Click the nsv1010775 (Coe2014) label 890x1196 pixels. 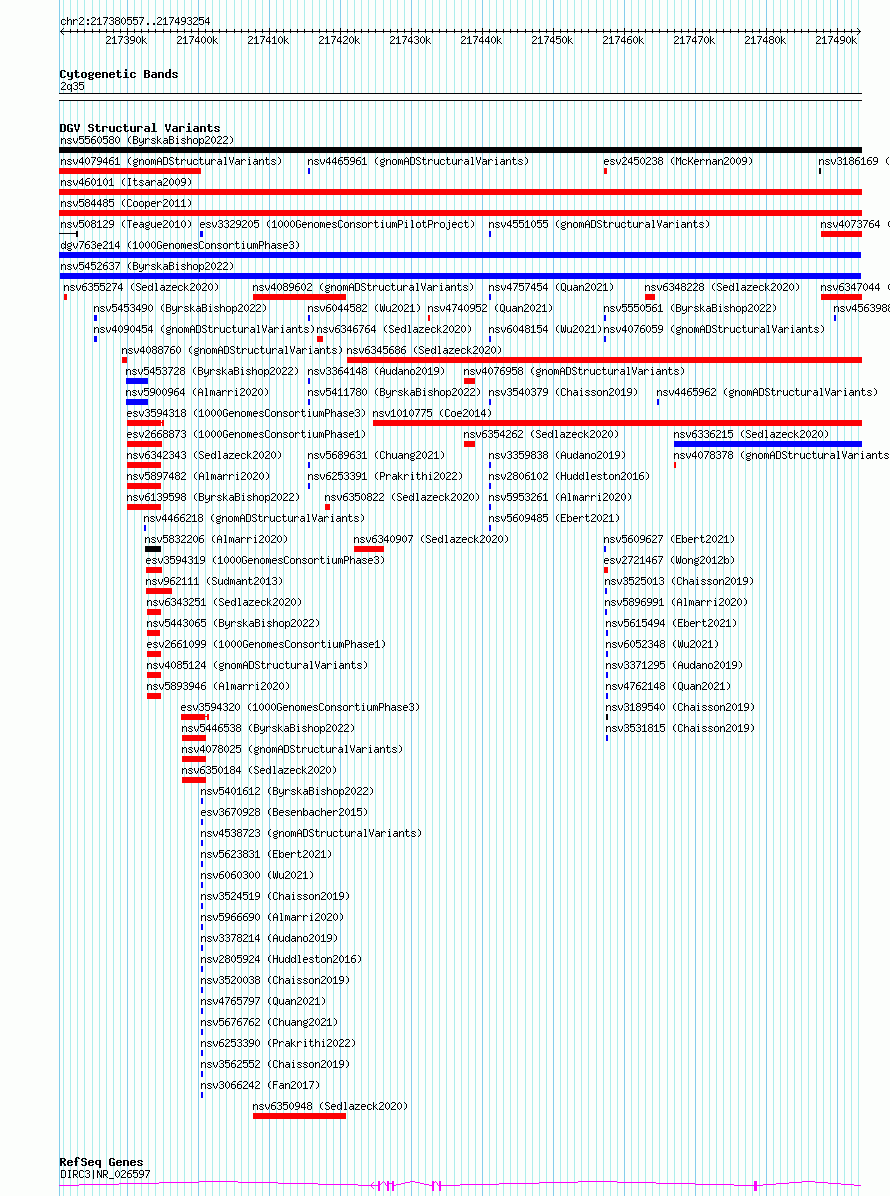(432, 413)
